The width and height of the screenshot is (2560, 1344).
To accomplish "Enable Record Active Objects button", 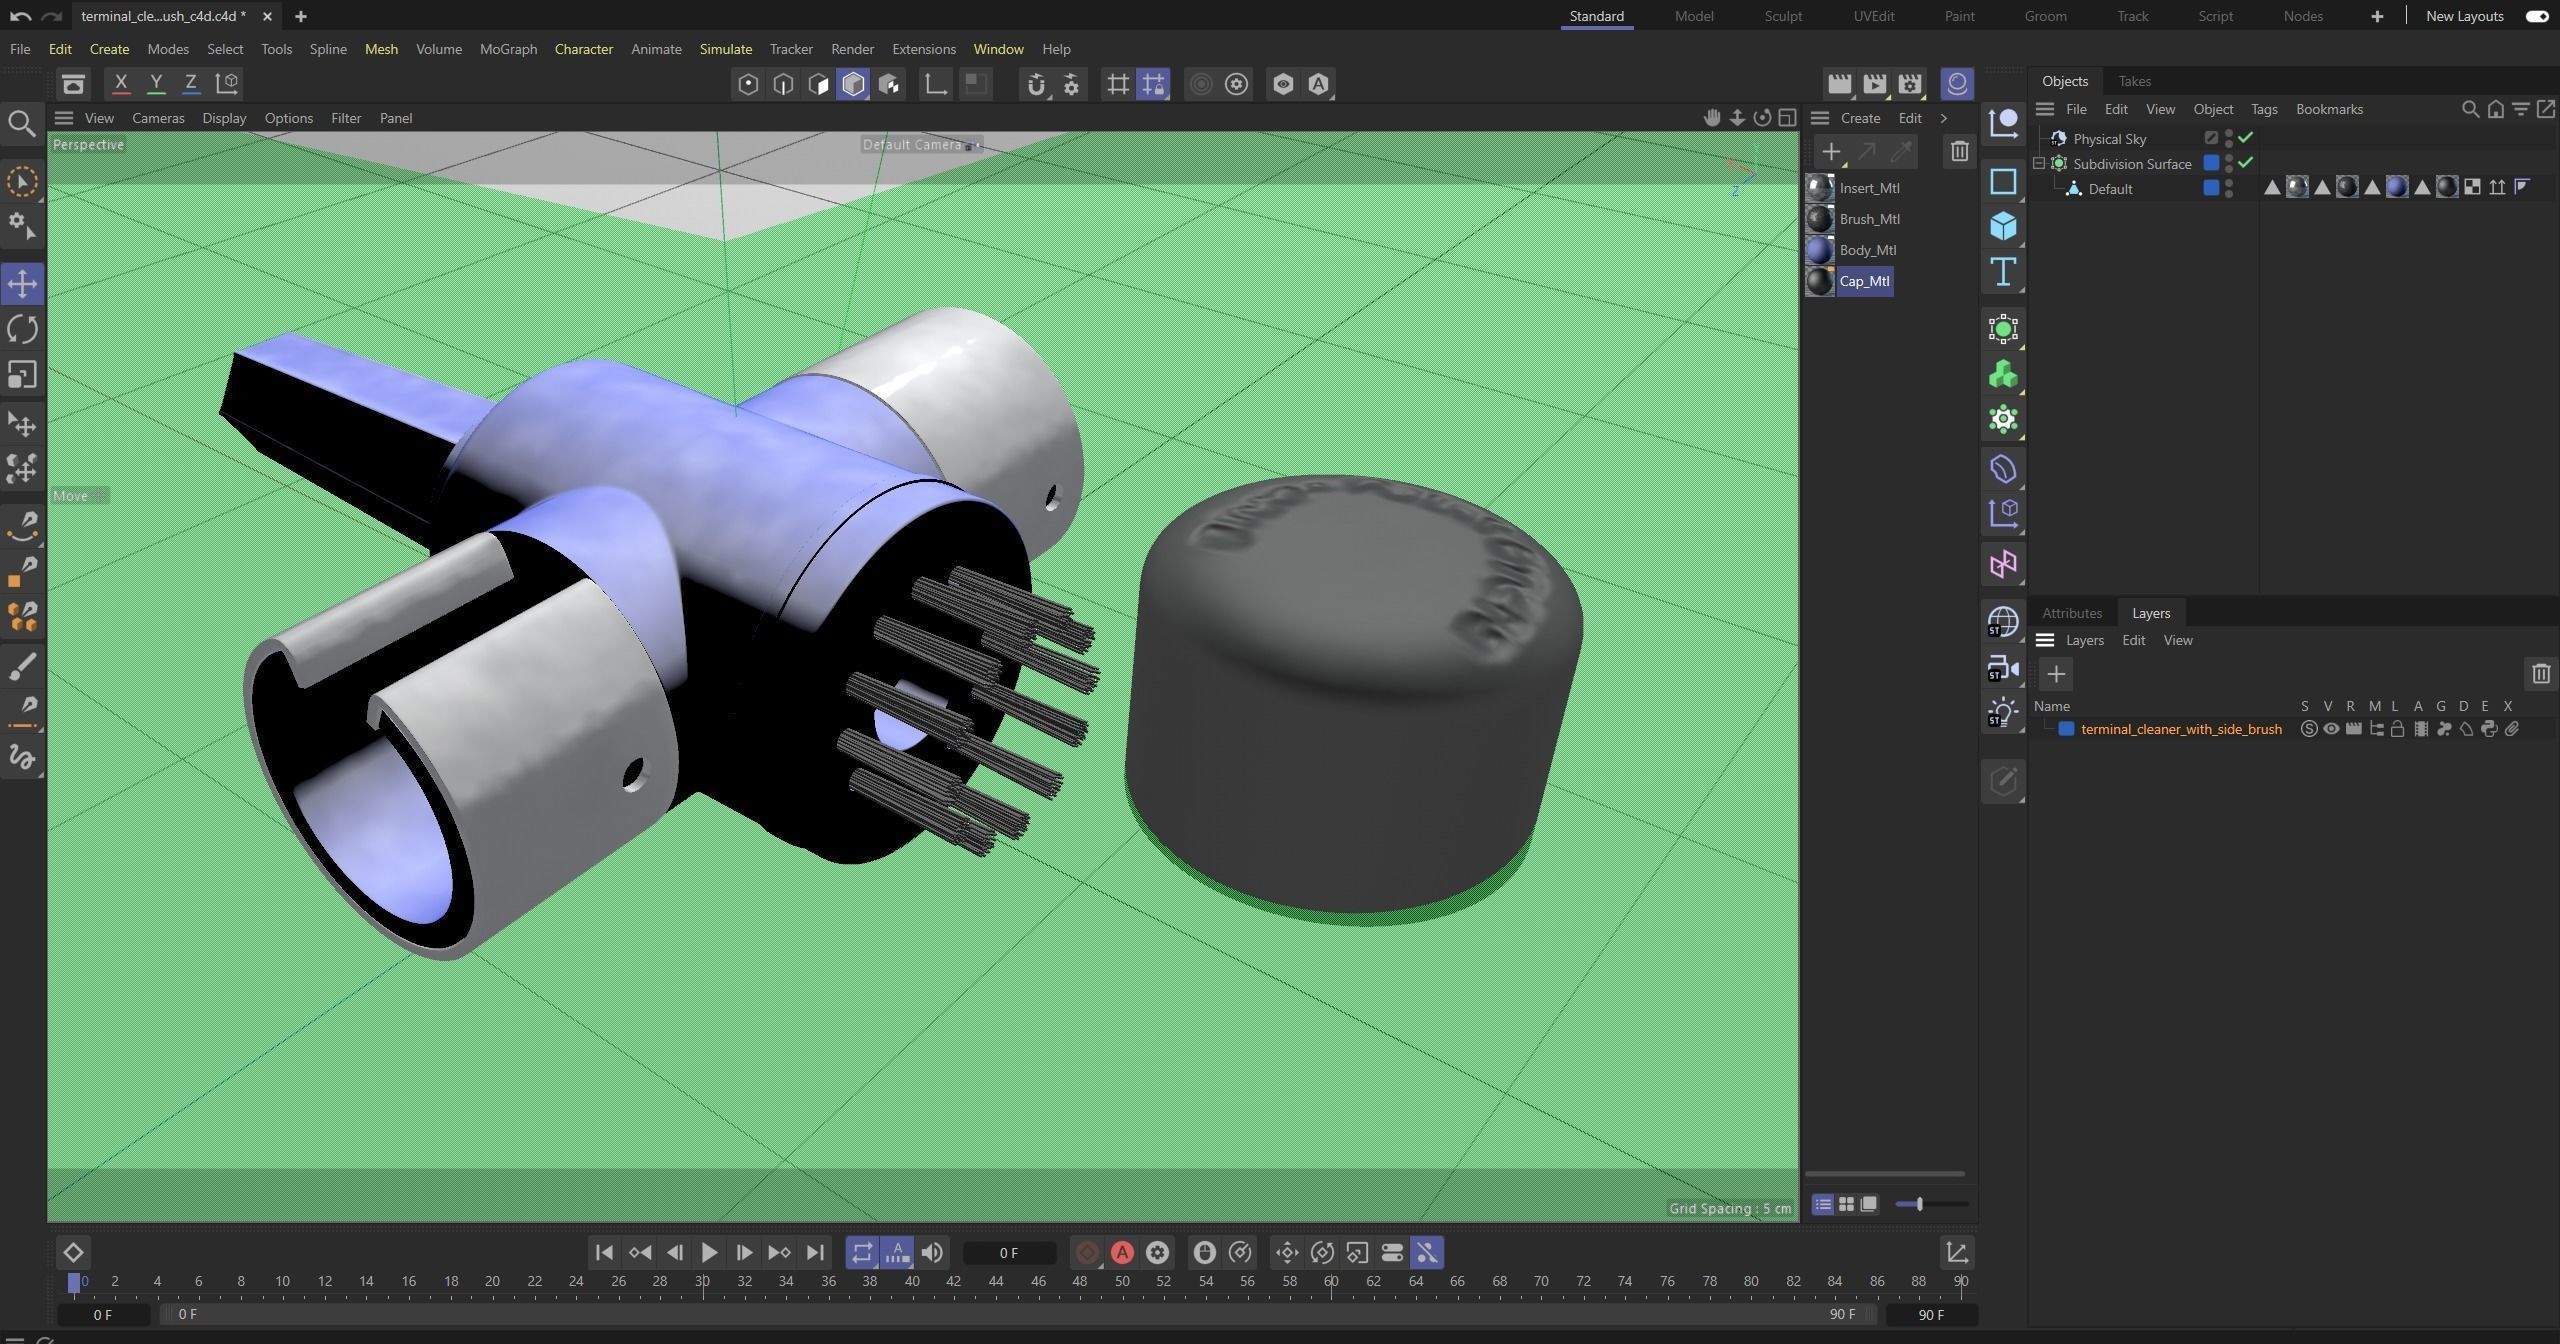I will (x=1087, y=1252).
